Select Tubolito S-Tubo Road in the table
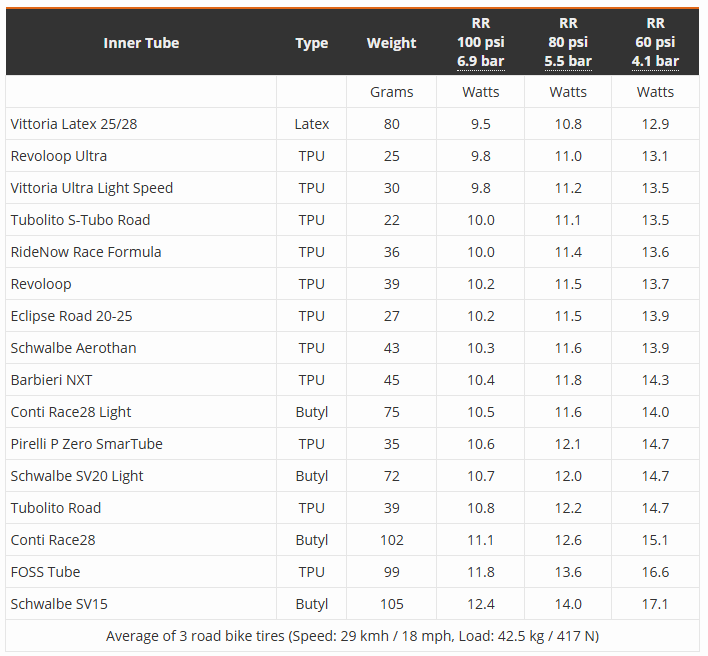 click(80, 220)
